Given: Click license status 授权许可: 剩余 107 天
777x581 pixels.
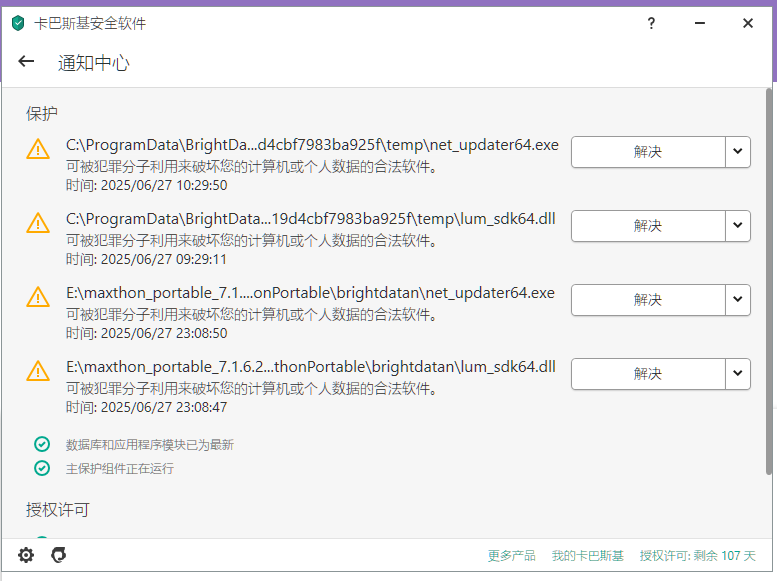Looking at the screenshot, I should (x=698, y=556).
